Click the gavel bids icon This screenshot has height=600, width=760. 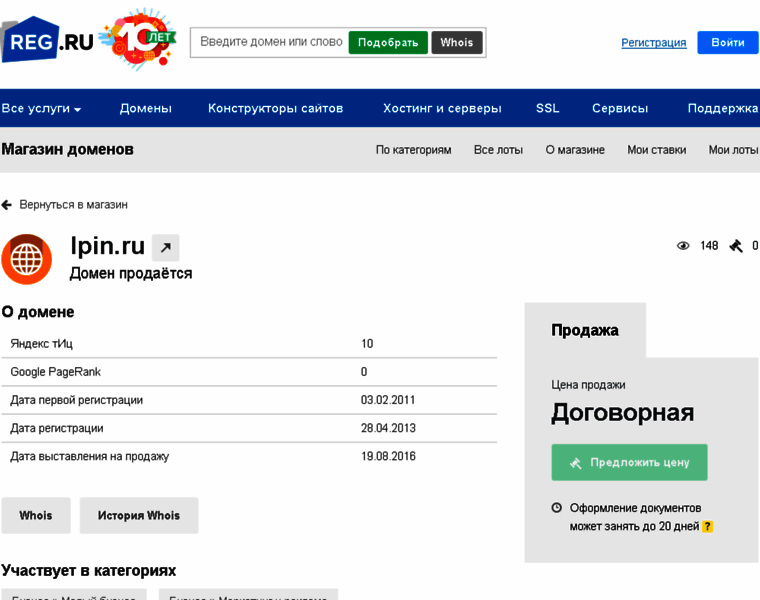736,246
